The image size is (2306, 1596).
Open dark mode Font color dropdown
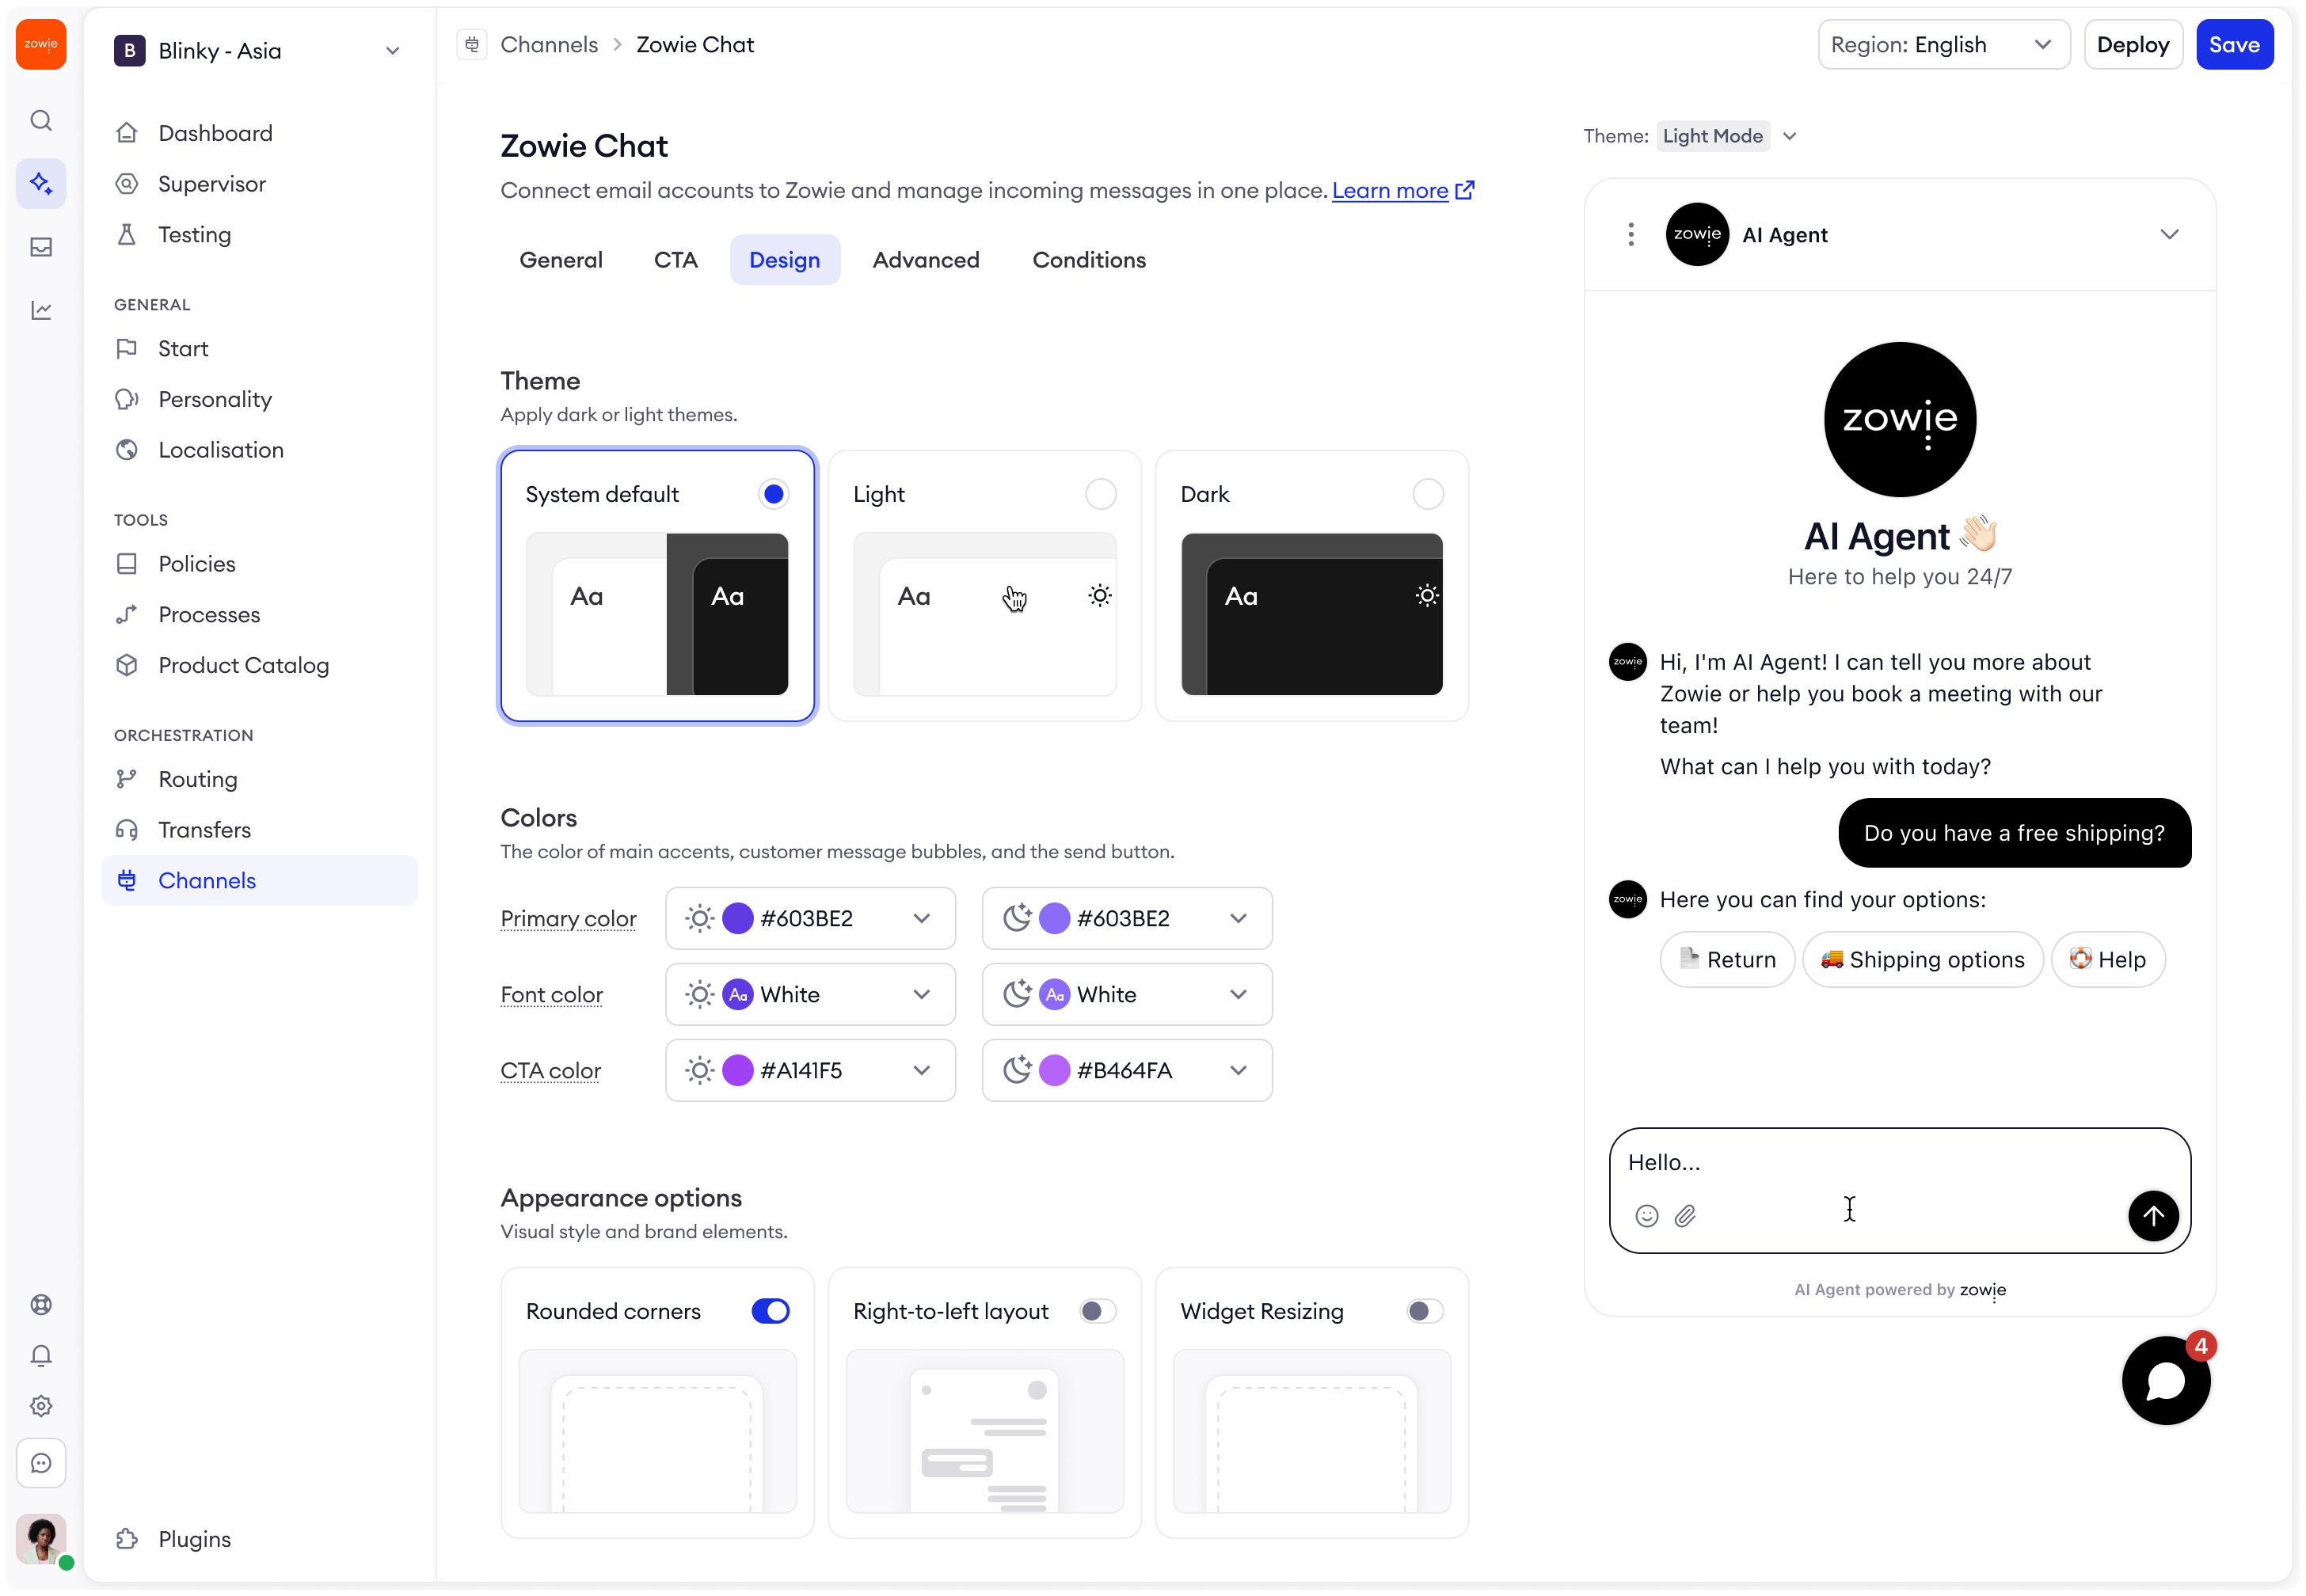coord(1127,995)
